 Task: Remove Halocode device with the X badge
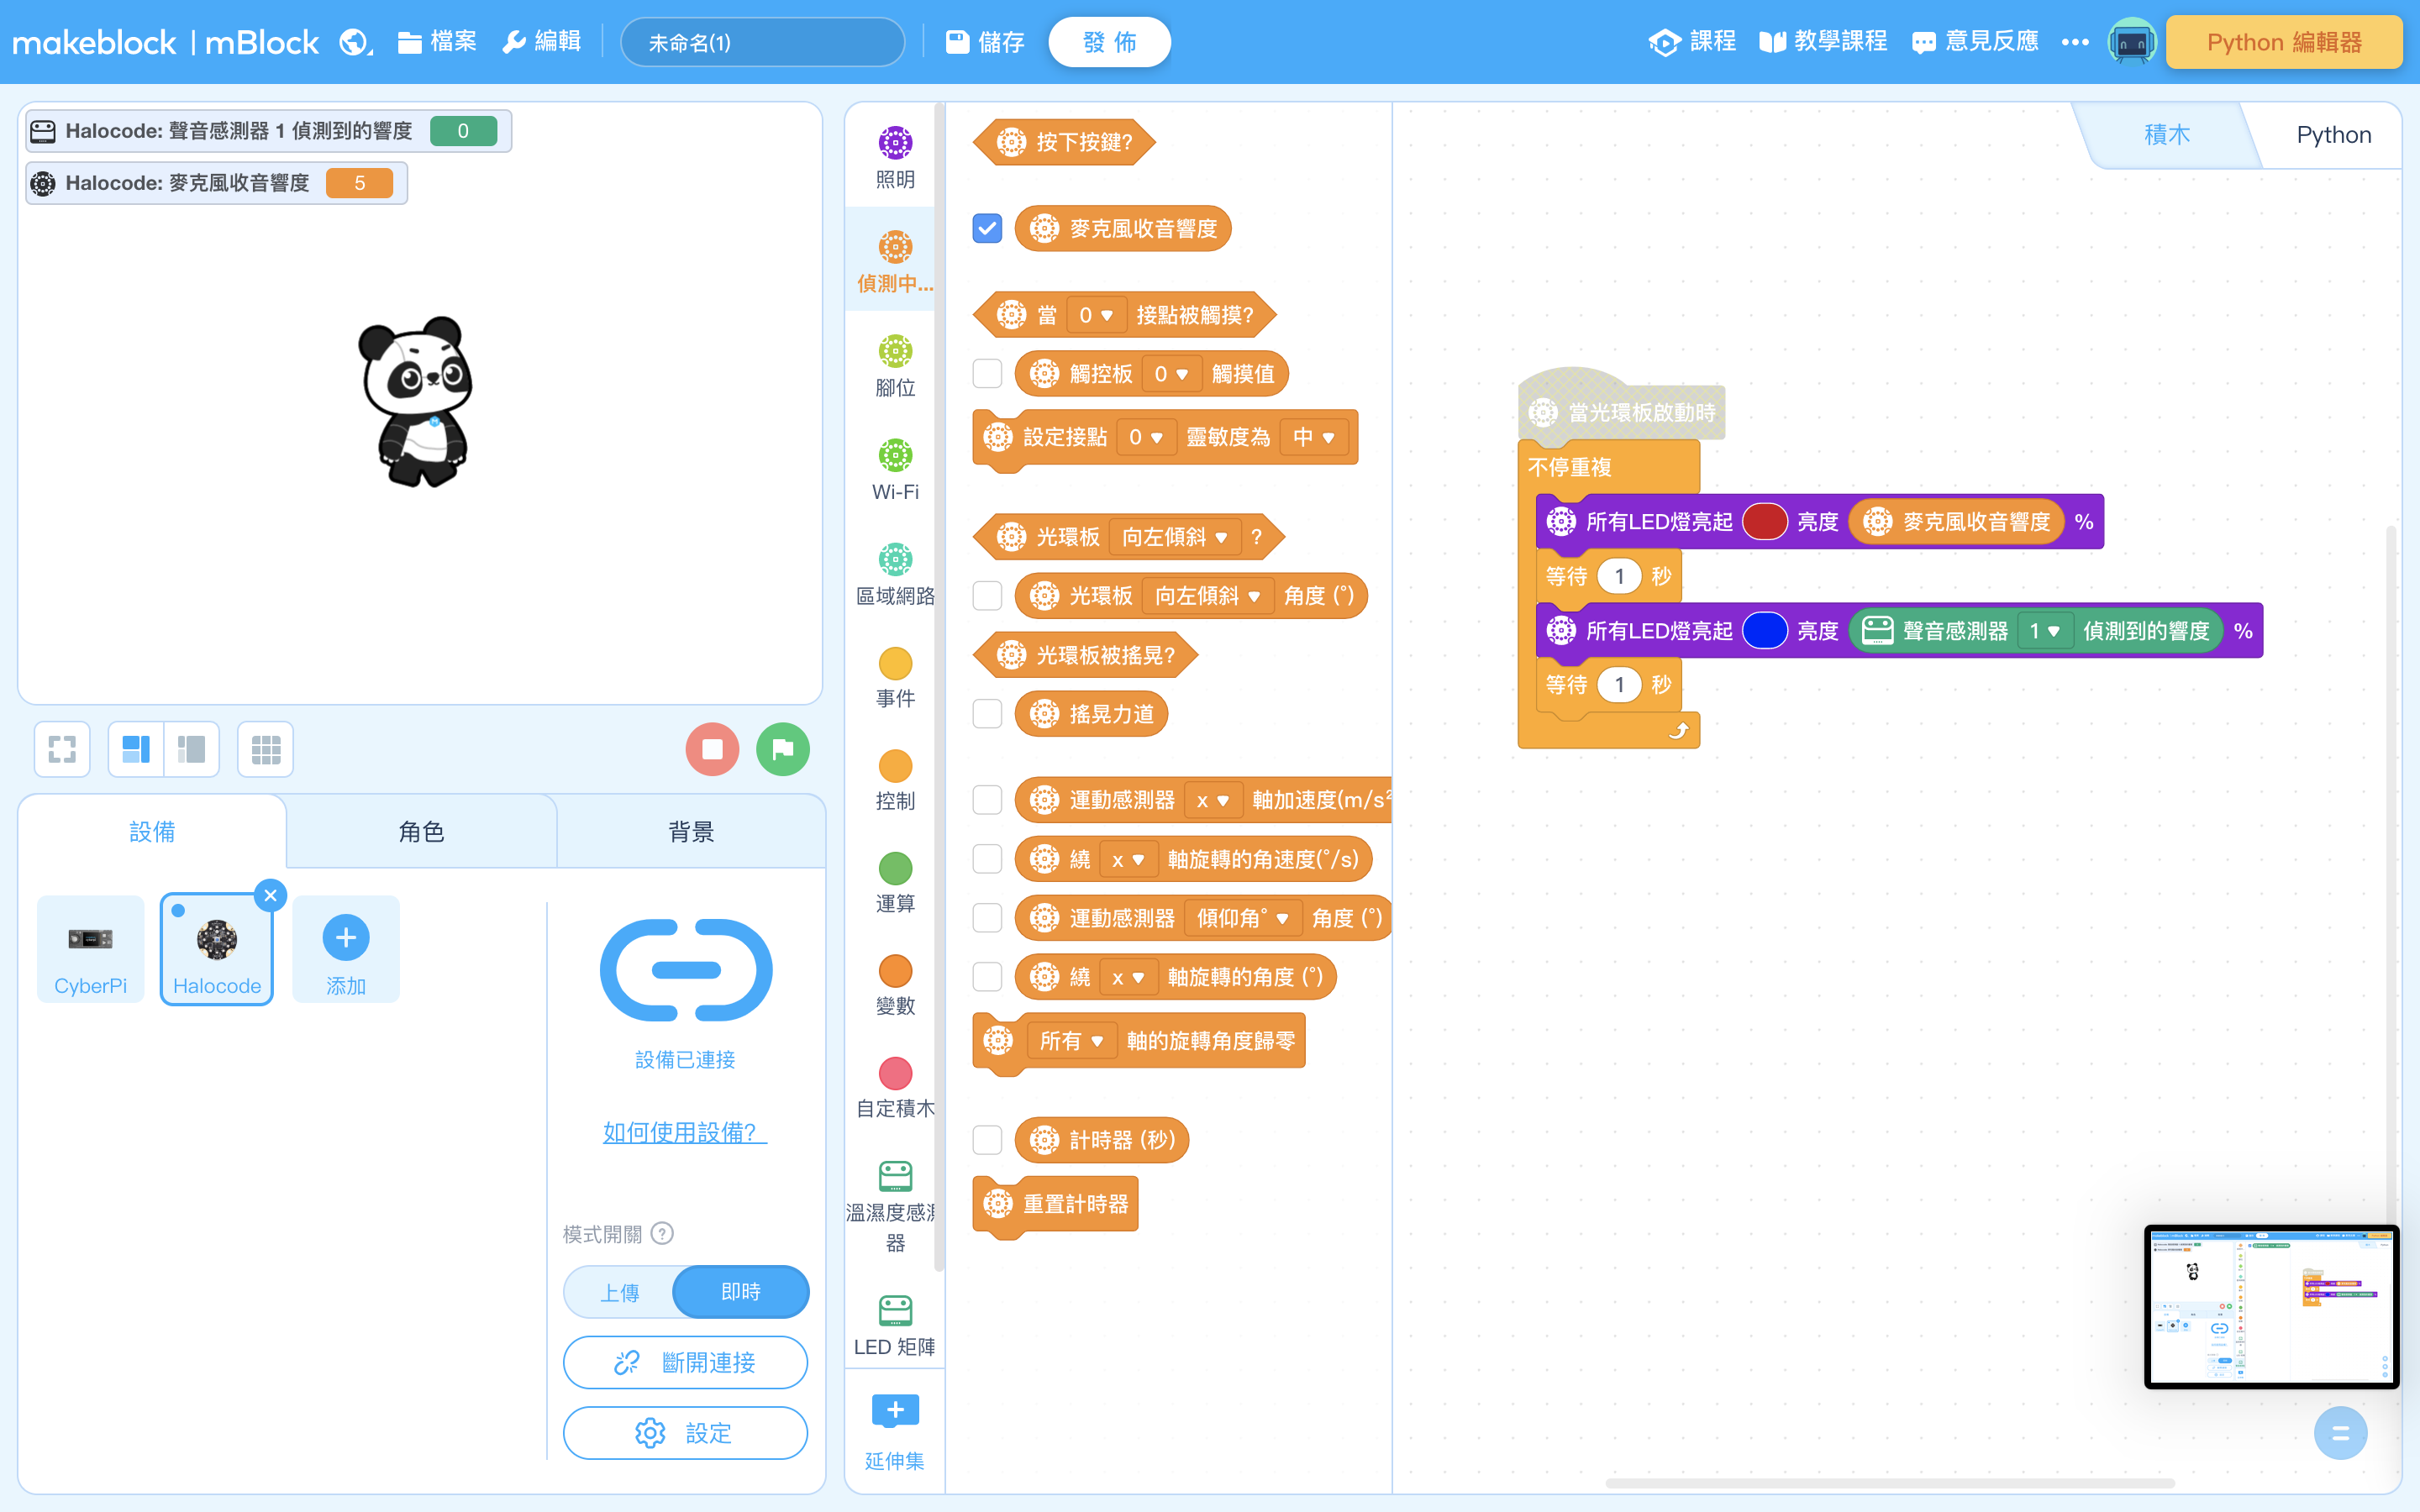coord(270,895)
